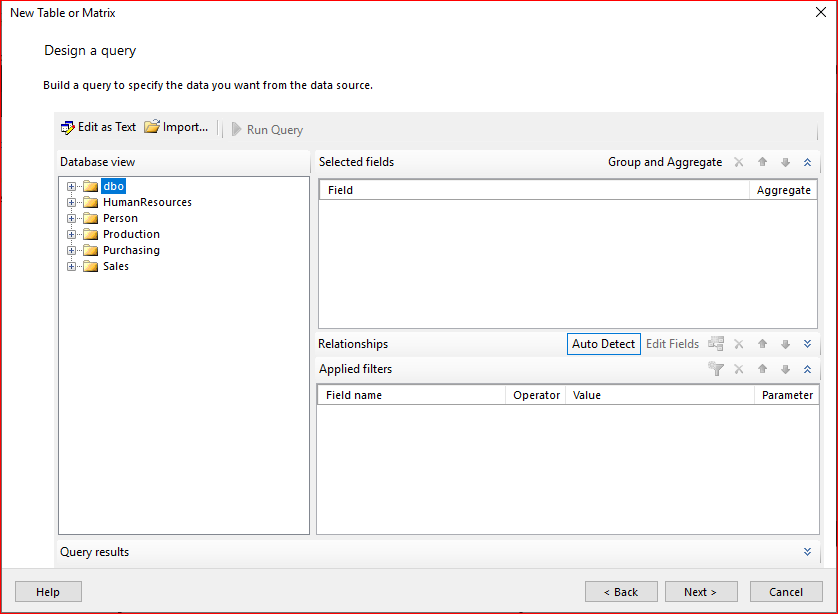Image resolution: width=838 pixels, height=614 pixels.
Task: Collapse the Selected fields section
Action: tap(807, 162)
